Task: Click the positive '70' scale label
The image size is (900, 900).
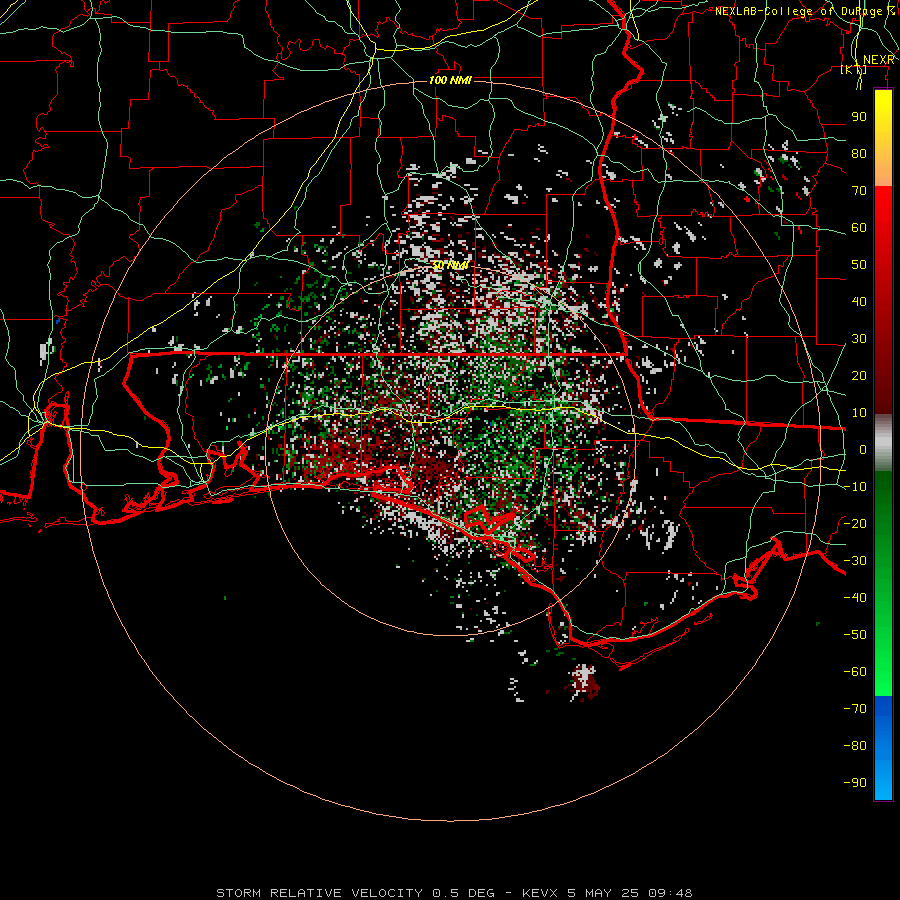Action: tap(859, 191)
